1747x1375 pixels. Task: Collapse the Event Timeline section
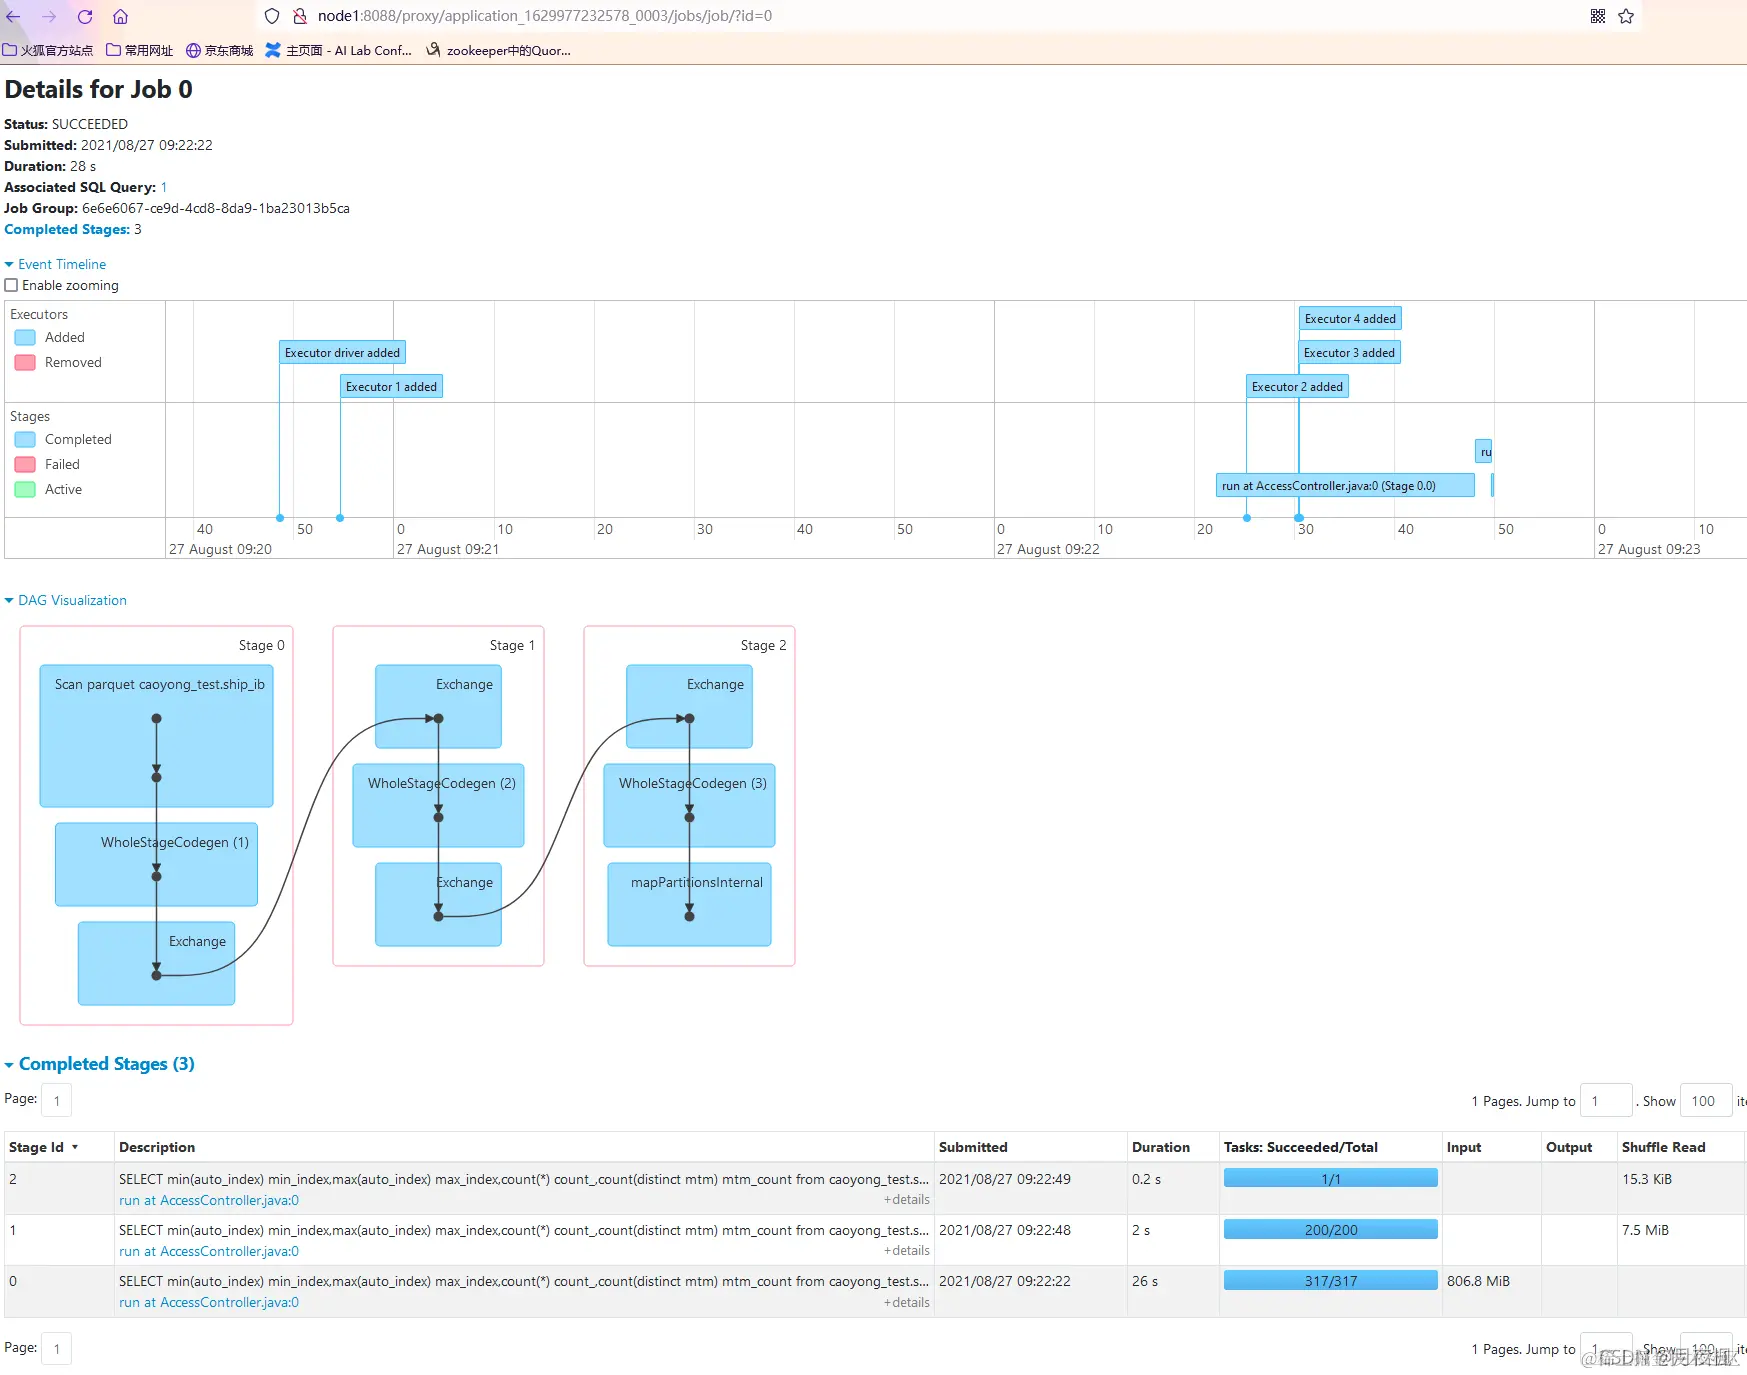[x=55, y=264]
